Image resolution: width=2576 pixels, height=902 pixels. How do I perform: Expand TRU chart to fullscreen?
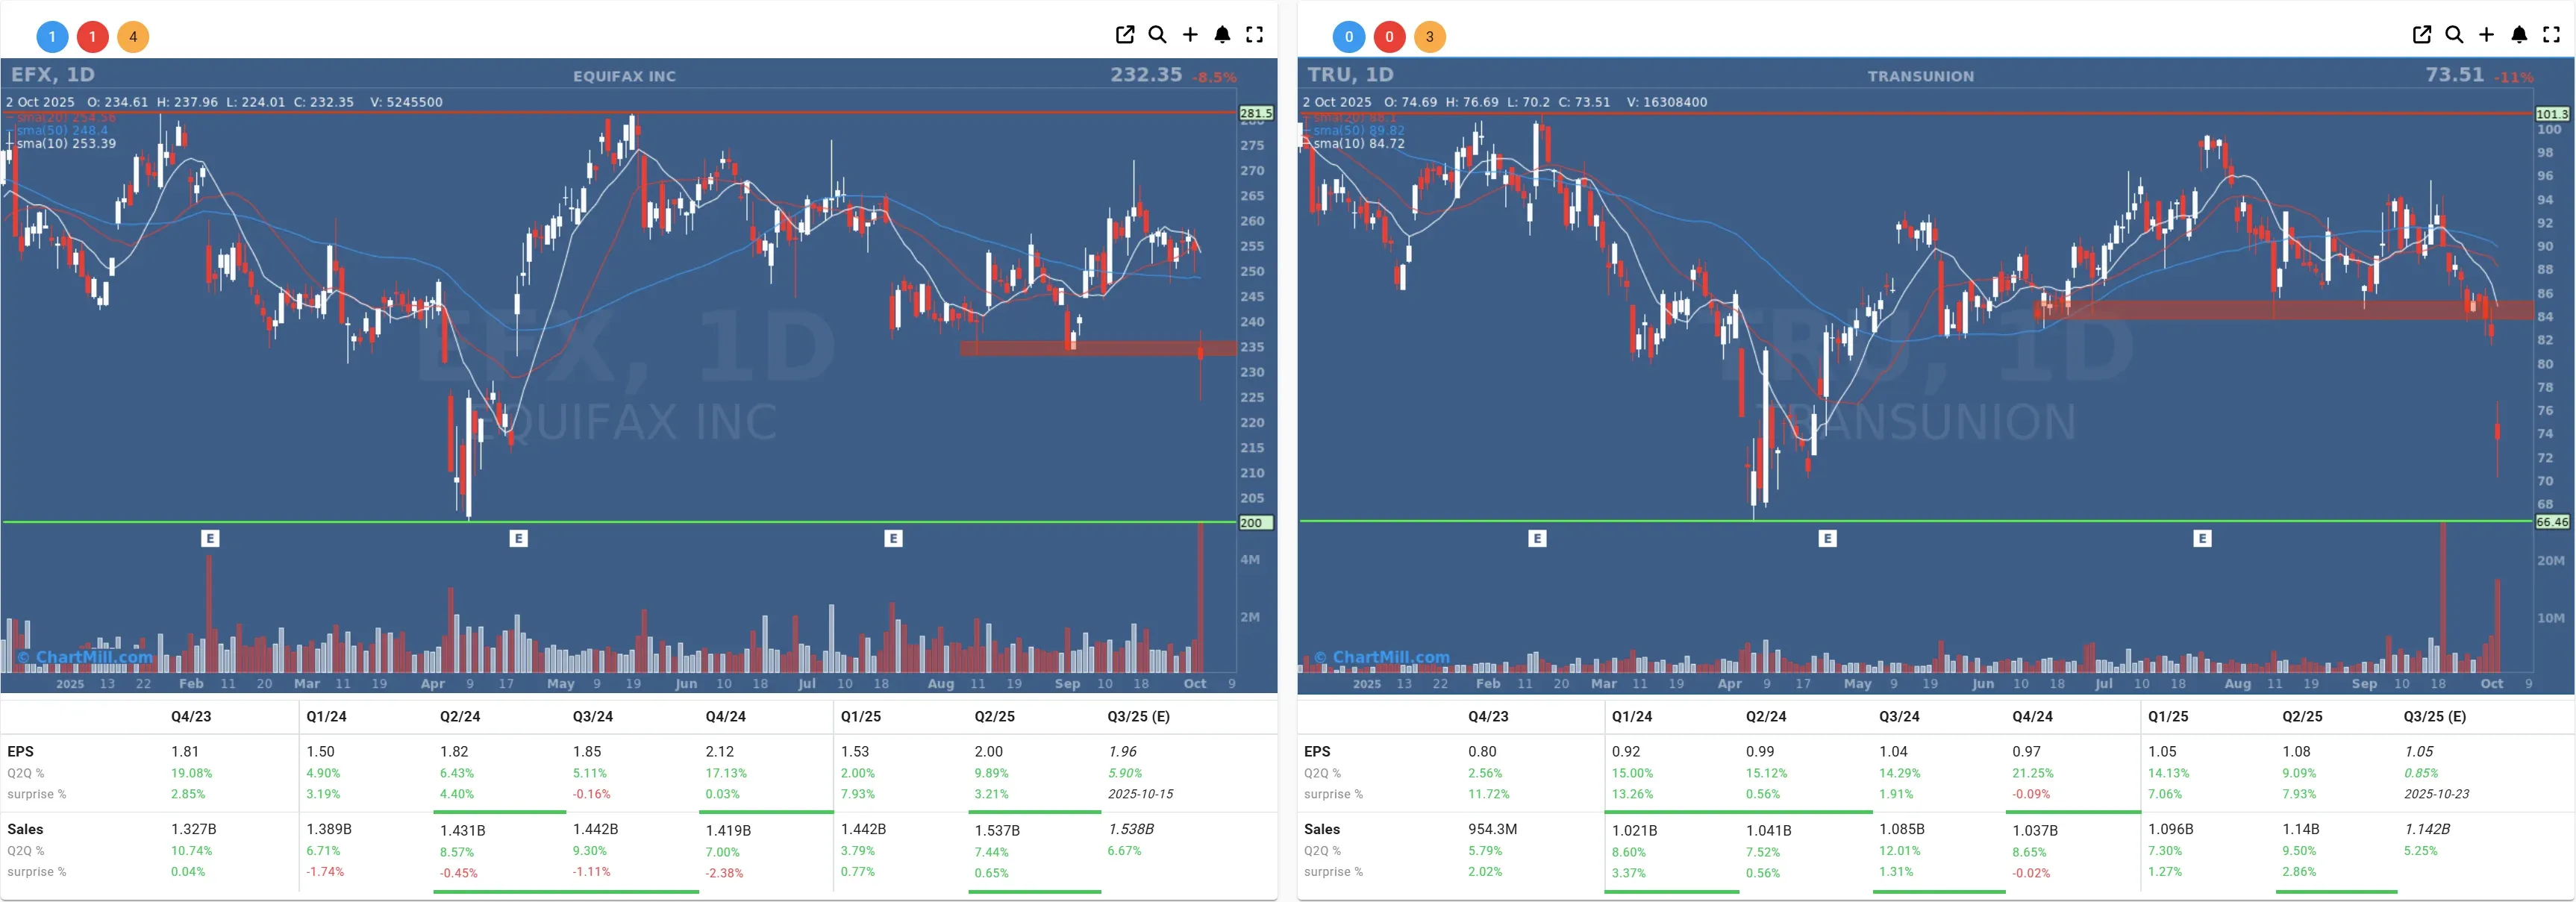[2551, 35]
